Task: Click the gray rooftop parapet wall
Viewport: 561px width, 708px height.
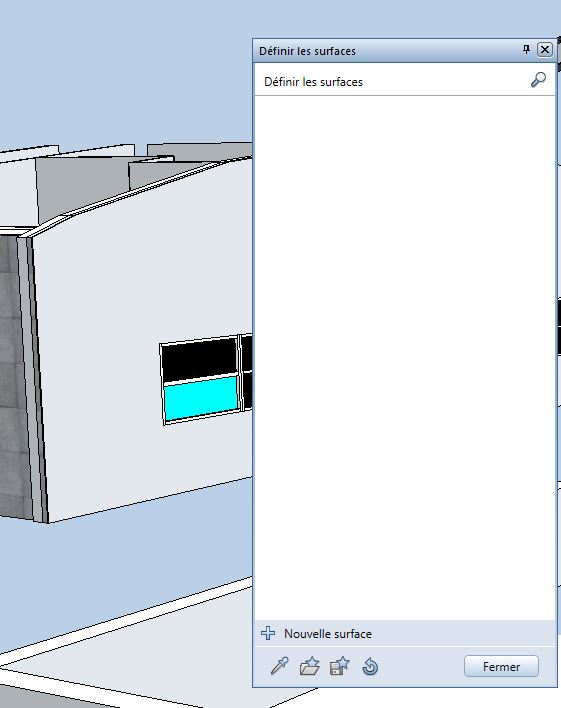Action: tap(81, 187)
